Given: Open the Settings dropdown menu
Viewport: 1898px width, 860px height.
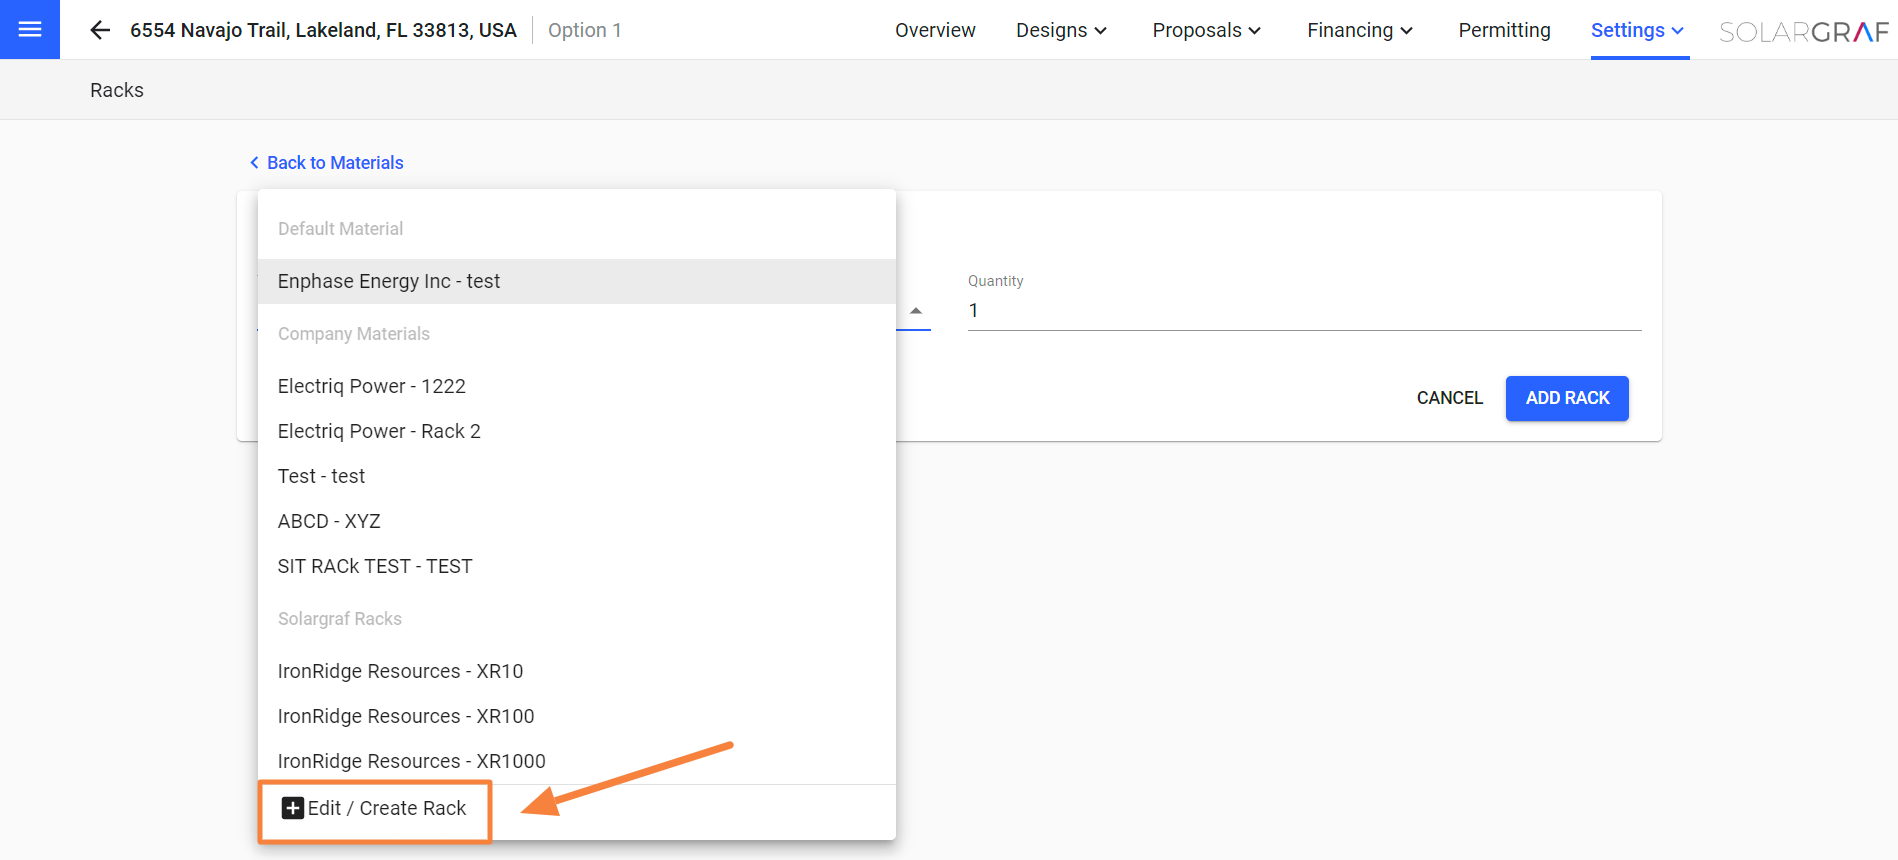Looking at the screenshot, I should click(x=1637, y=30).
